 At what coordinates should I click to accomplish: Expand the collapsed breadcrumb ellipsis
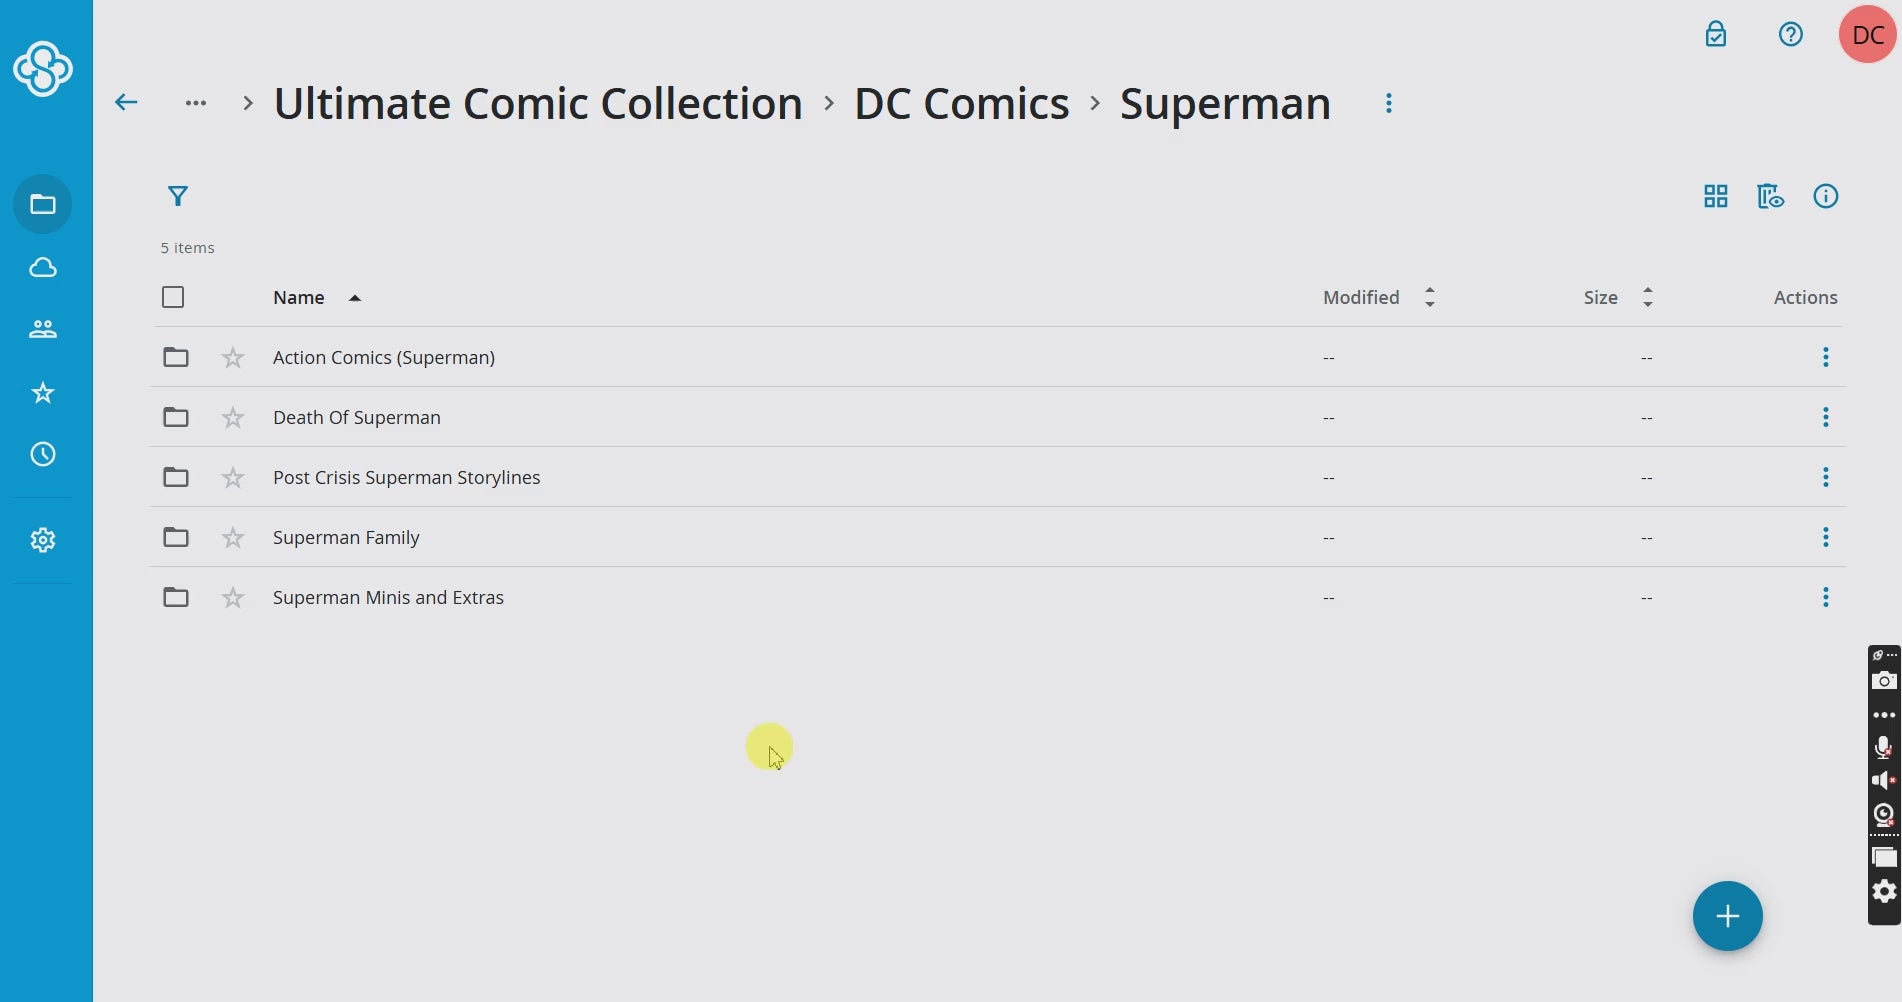point(196,103)
